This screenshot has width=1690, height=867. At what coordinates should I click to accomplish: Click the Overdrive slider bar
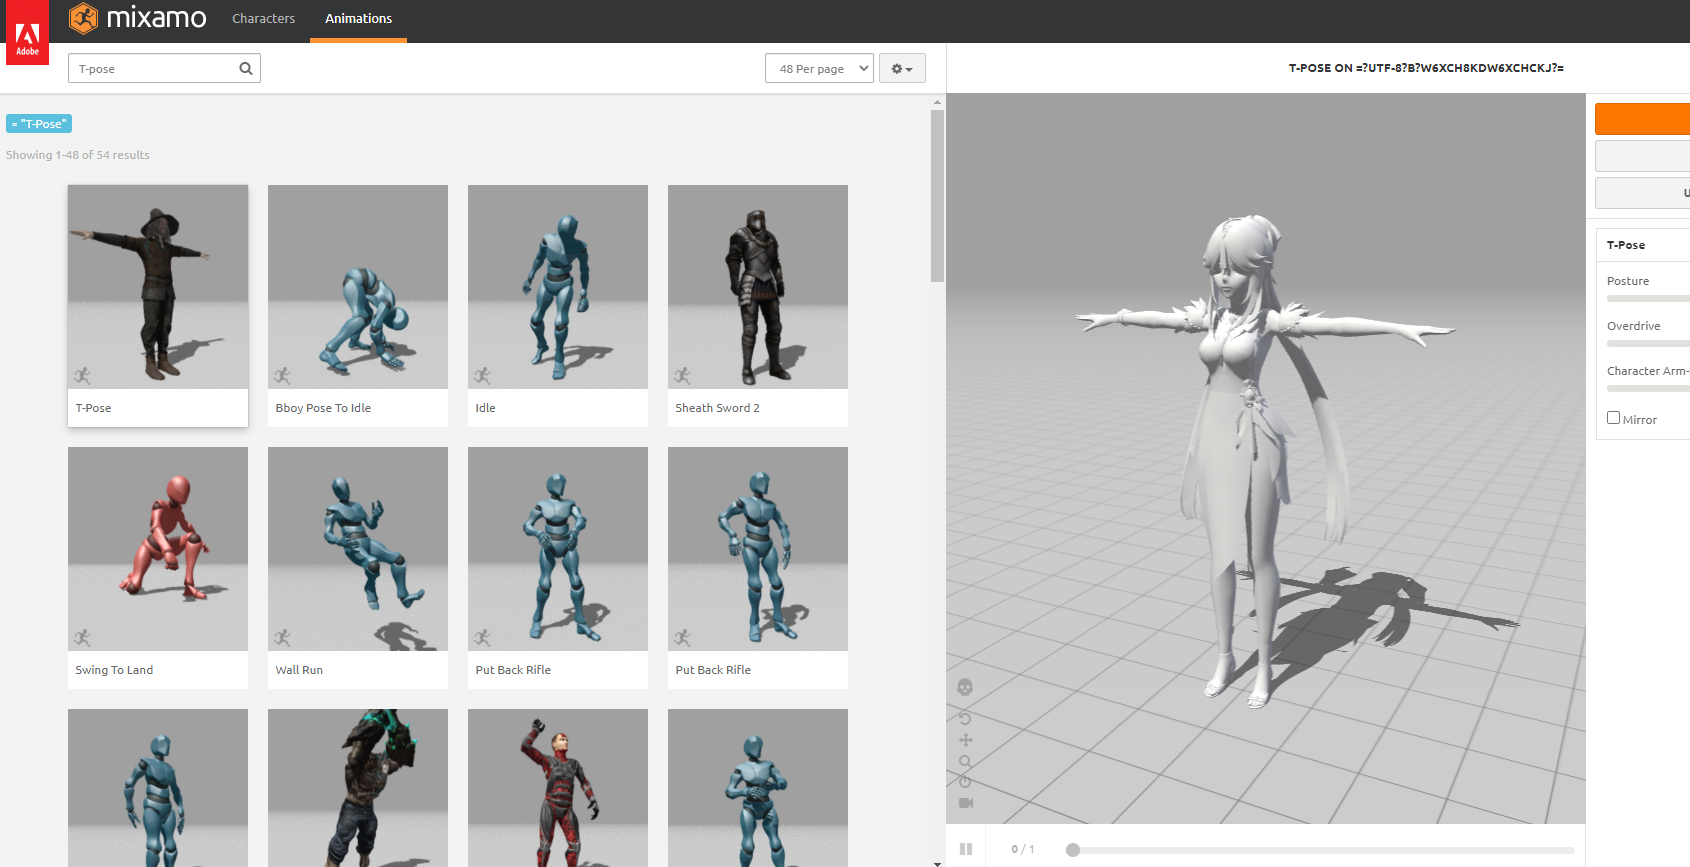(x=1648, y=343)
